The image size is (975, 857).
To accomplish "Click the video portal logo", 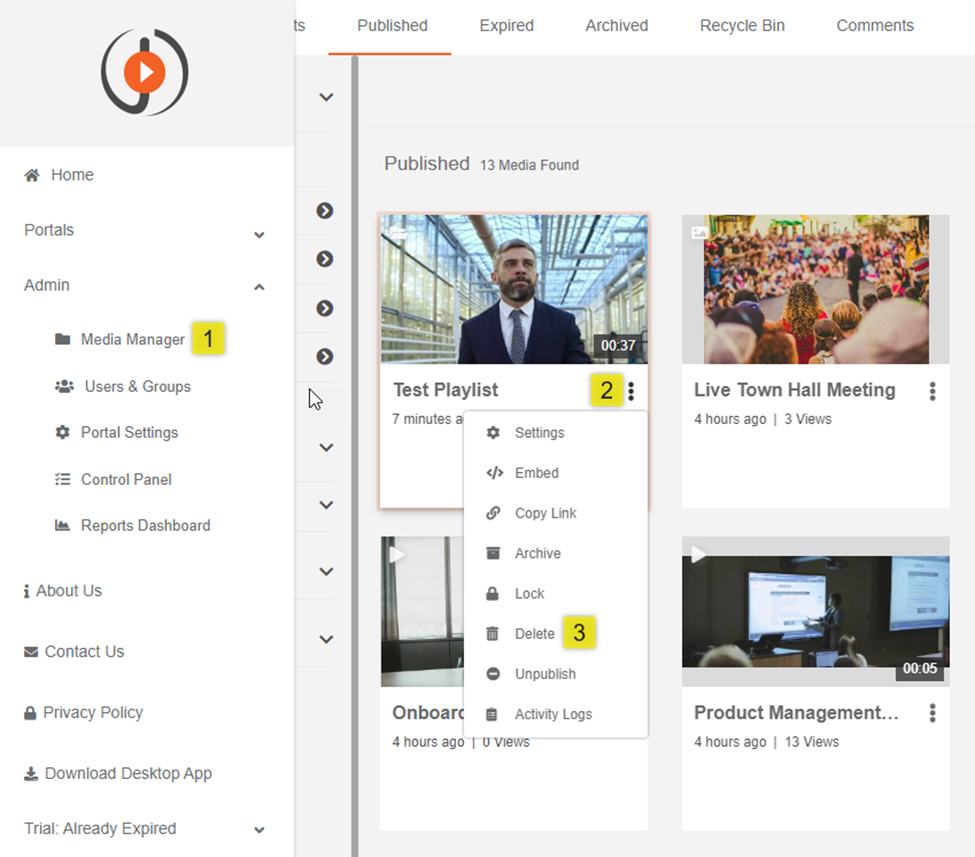I will [x=145, y=72].
